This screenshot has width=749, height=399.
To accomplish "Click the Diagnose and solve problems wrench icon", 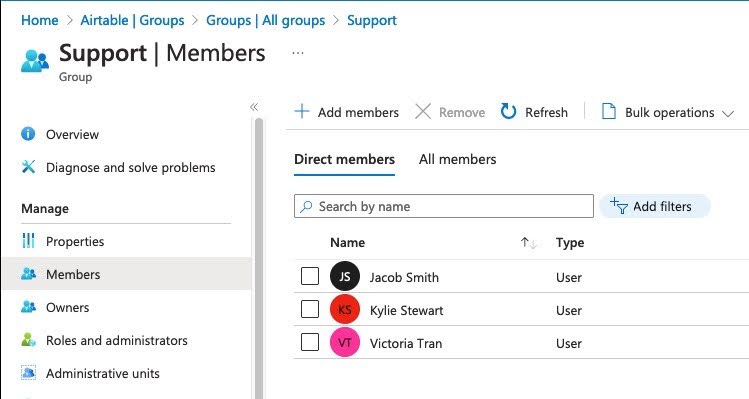I will pyautogui.click(x=28, y=167).
